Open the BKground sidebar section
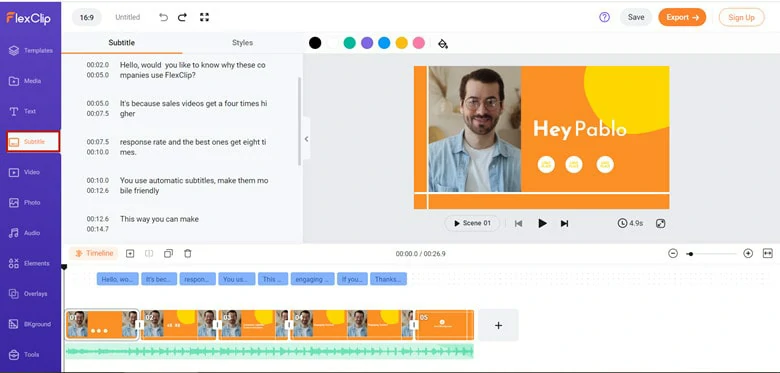This screenshot has width=780, height=373. click(x=30, y=324)
